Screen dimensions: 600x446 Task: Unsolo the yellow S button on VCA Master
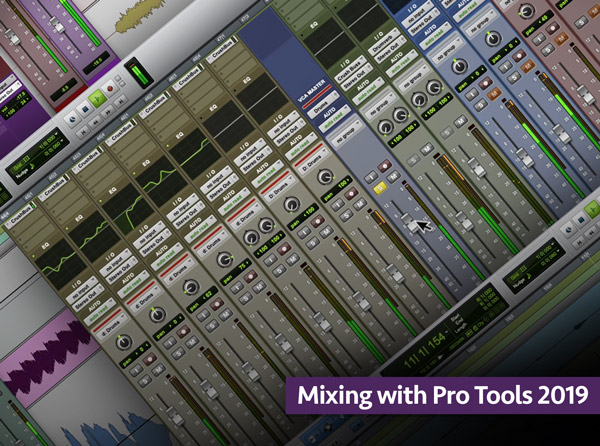coord(380,188)
